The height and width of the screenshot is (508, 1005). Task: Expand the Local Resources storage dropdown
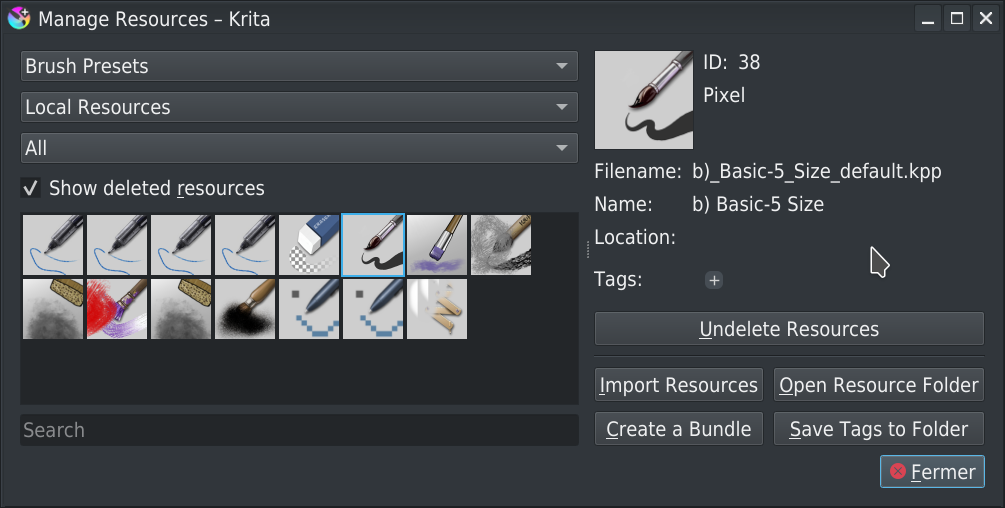299,107
